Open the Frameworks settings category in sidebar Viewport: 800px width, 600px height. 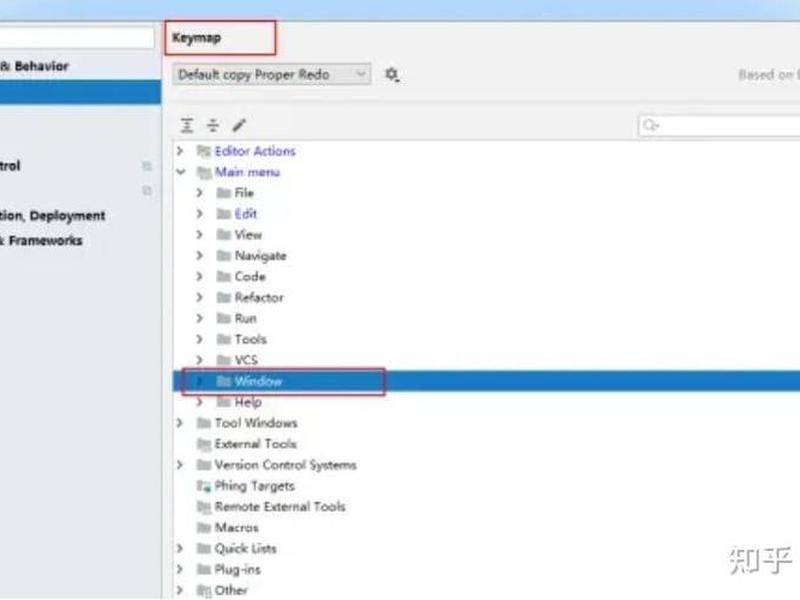click(x=41, y=240)
